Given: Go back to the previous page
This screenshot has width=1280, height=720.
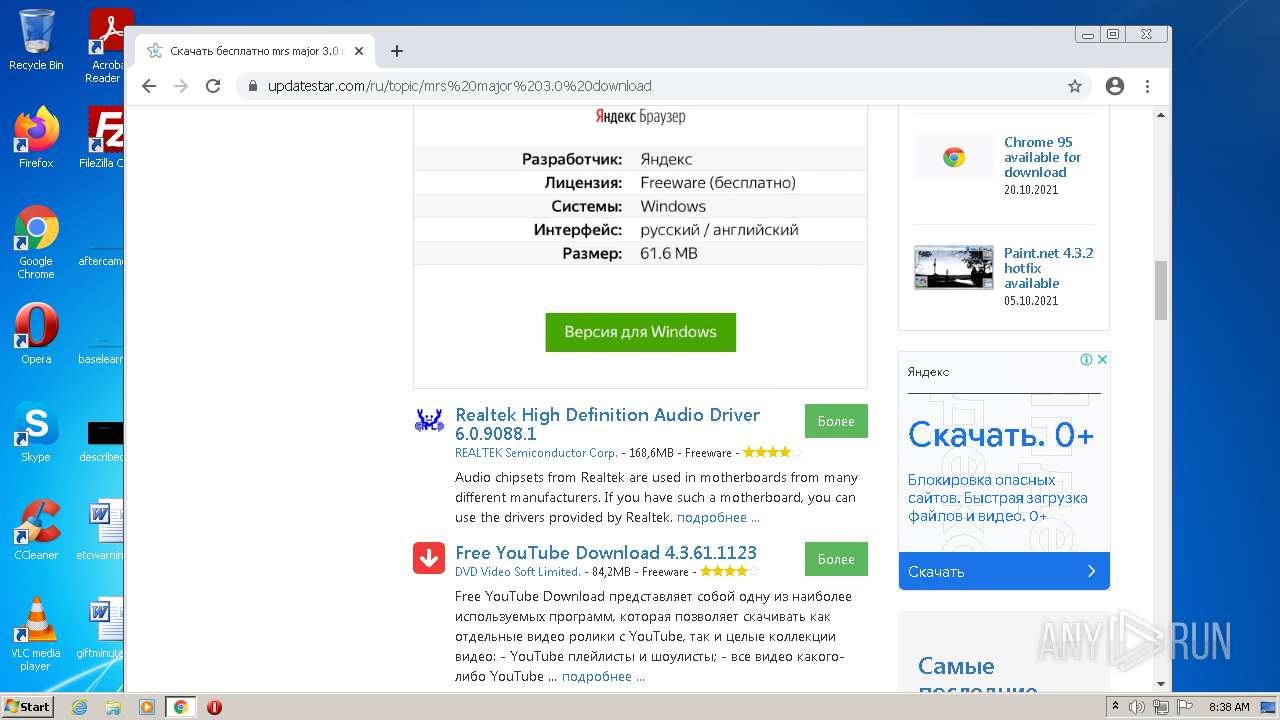Looking at the screenshot, I should [149, 86].
